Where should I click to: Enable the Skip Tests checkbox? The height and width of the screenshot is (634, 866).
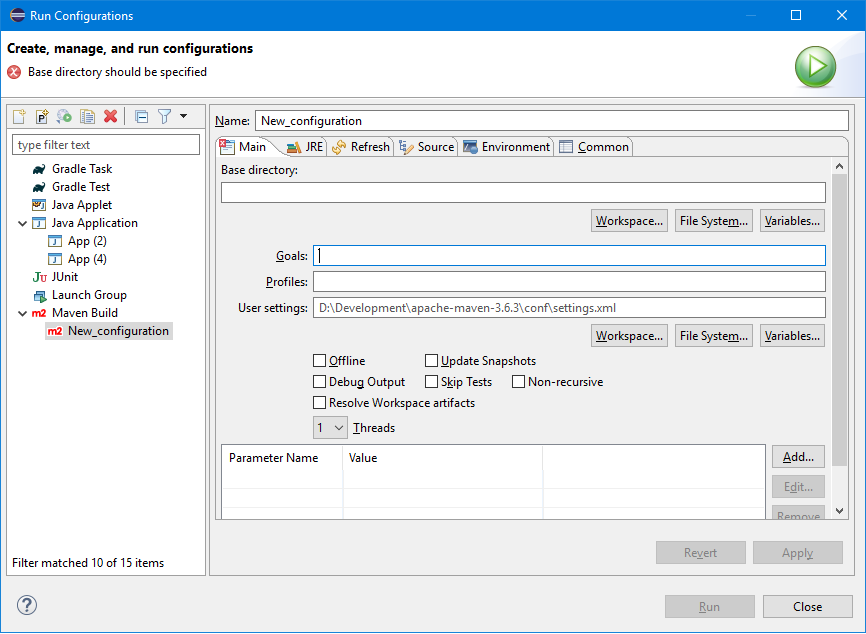pos(431,382)
